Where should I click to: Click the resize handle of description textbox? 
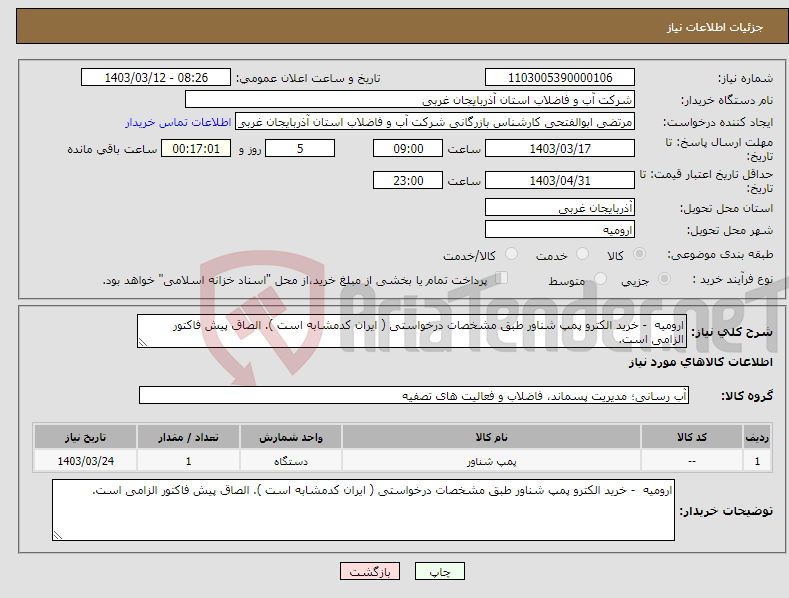(x=143, y=342)
